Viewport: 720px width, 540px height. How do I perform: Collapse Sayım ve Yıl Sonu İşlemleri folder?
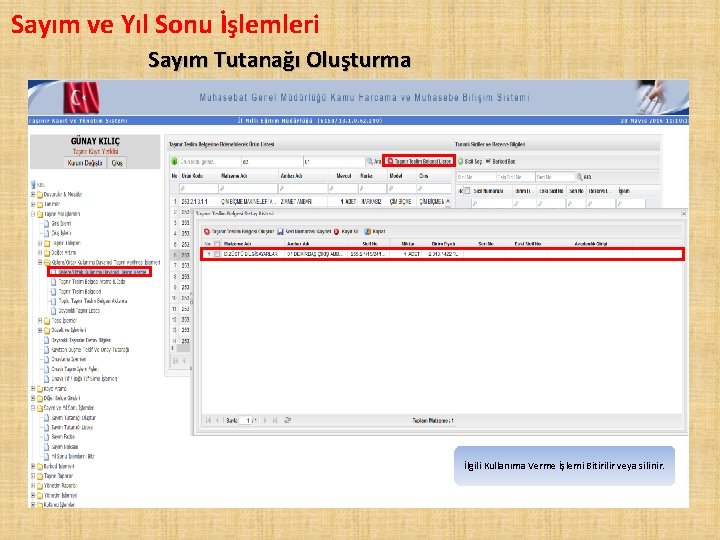33,408
